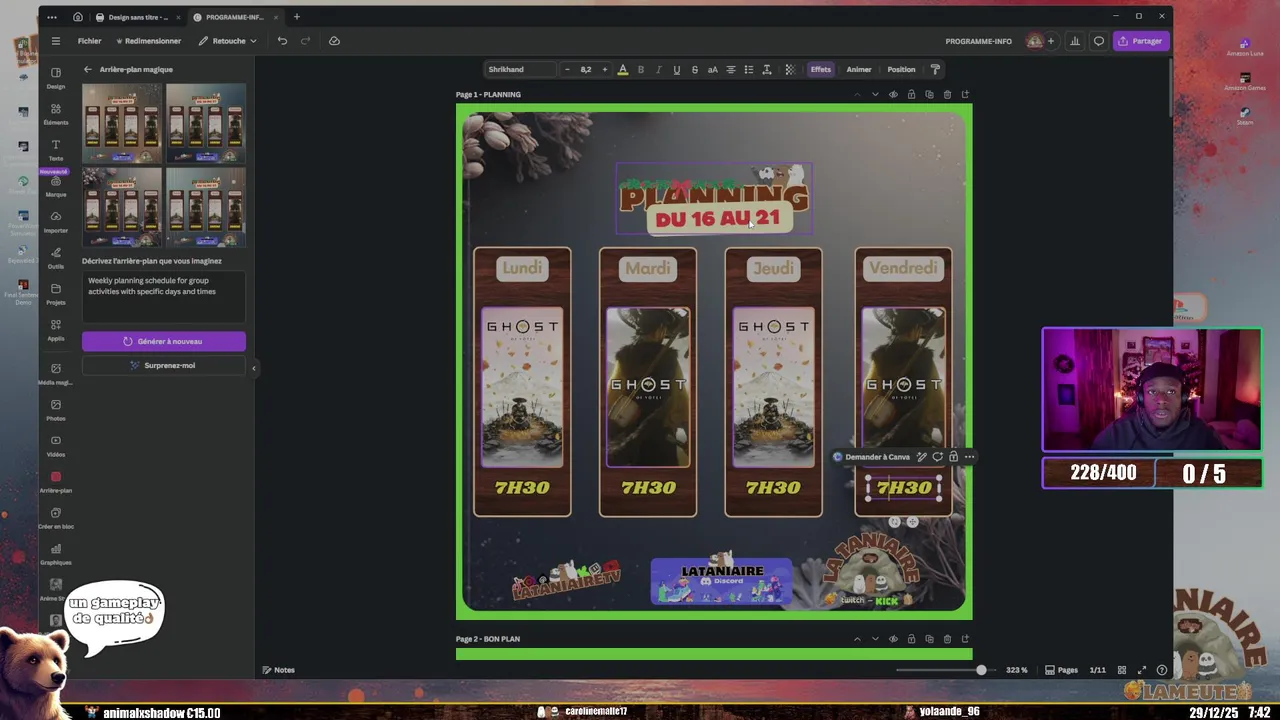Open the Projets sidebar panel
The image size is (1280, 720).
(x=56, y=294)
